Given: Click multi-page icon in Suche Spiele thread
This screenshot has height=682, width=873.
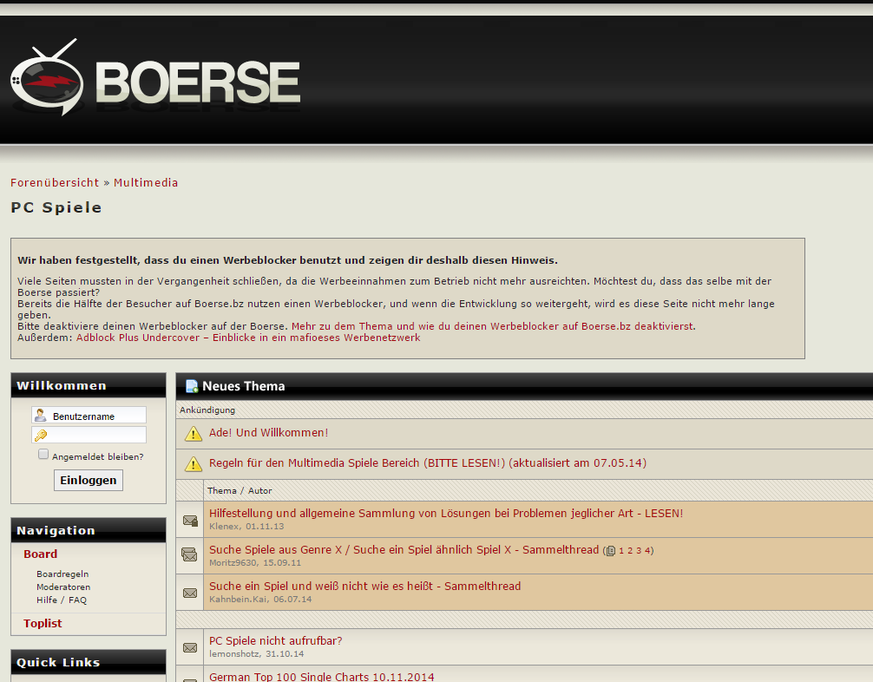Looking at the screenshot, I should tap(610, 551).
